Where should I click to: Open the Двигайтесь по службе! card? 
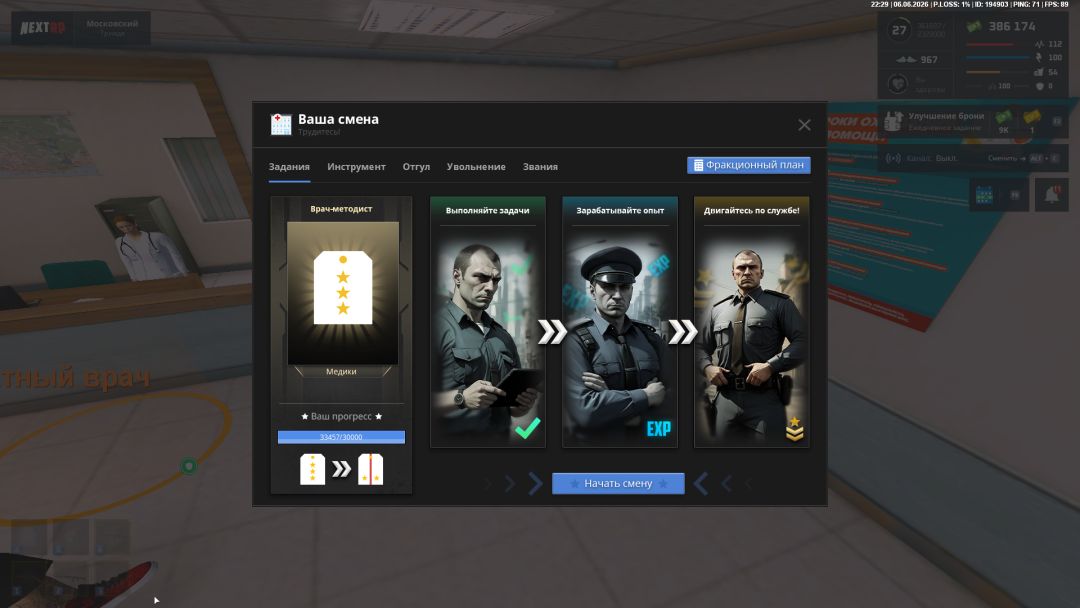(x=751, y=322)
